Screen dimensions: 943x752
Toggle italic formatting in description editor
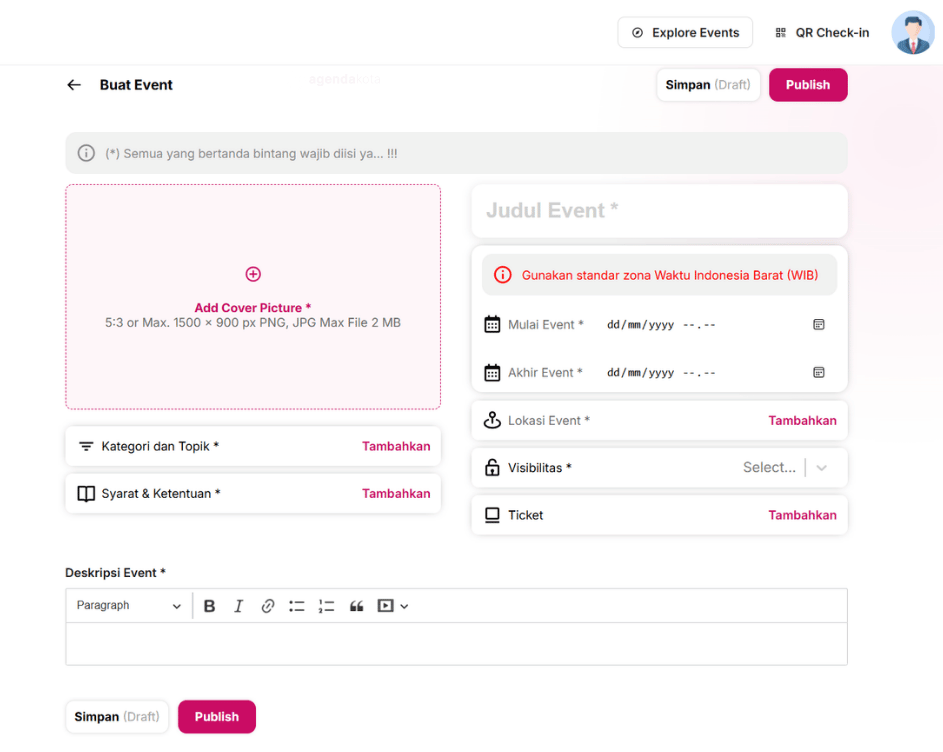(x=238, y=606)
